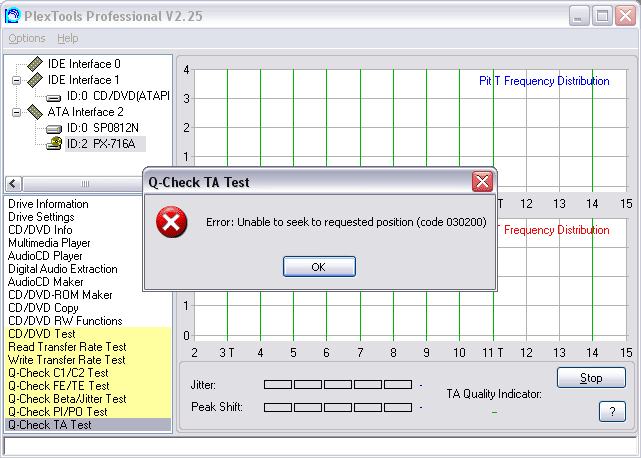Image resolution: width=641 pixels, height=458 pixels.
Task: Open Multimedia Player
Action: click(x=49, y=243)
